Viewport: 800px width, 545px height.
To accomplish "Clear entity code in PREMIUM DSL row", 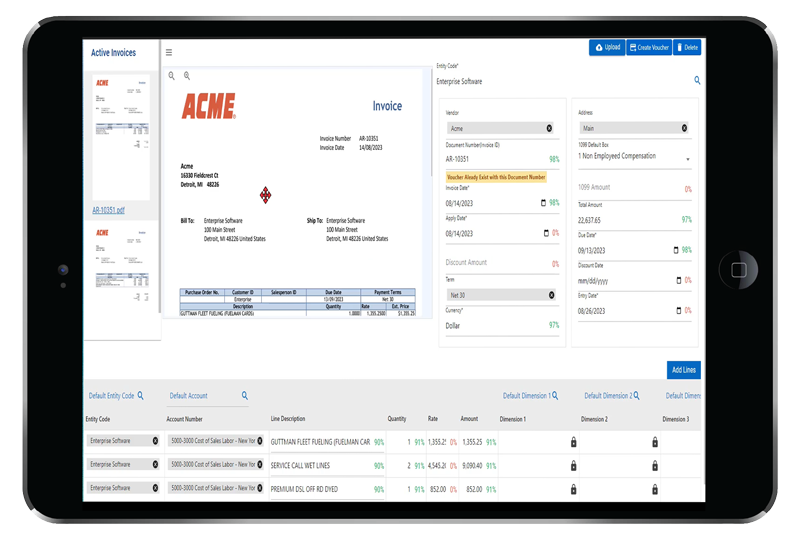I will (x=156, y=488).
